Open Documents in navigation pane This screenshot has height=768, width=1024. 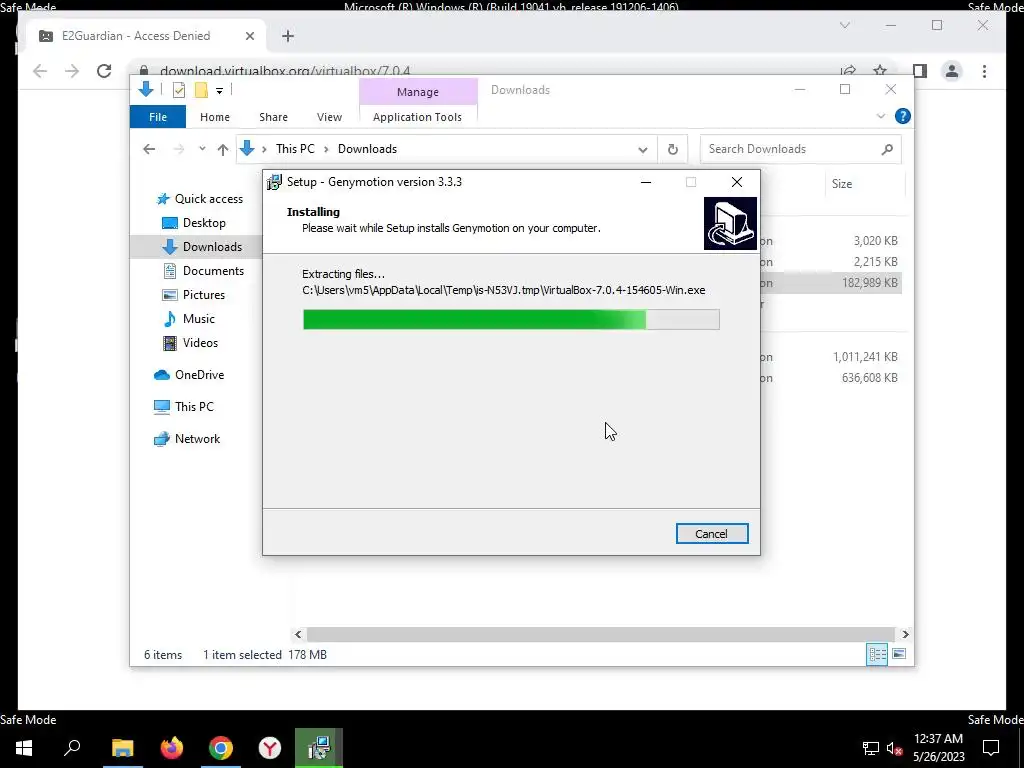point(213,271)
